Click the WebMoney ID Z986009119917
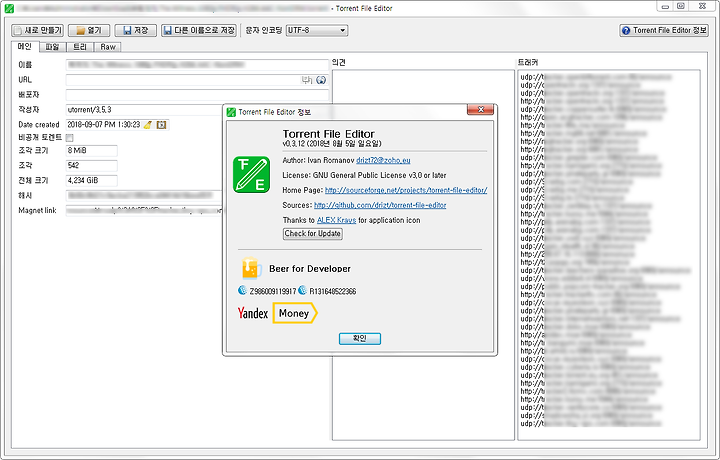The height and width of the screenshot is (460, 720). click(273, 291)
